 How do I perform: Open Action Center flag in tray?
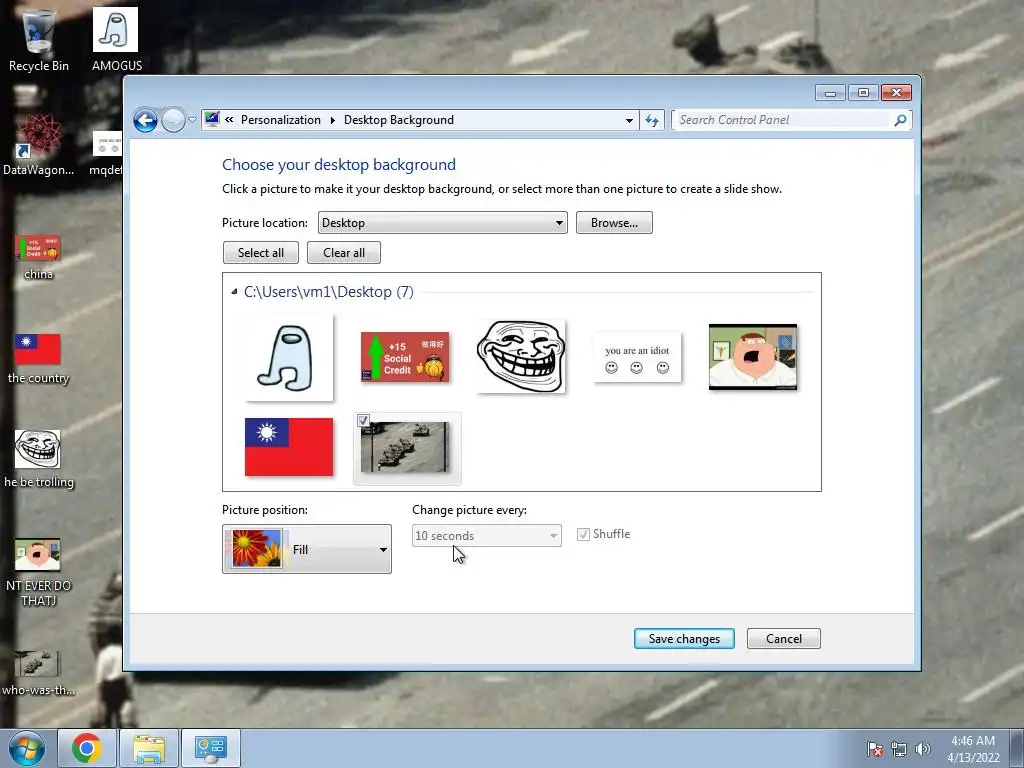[875, 749]
